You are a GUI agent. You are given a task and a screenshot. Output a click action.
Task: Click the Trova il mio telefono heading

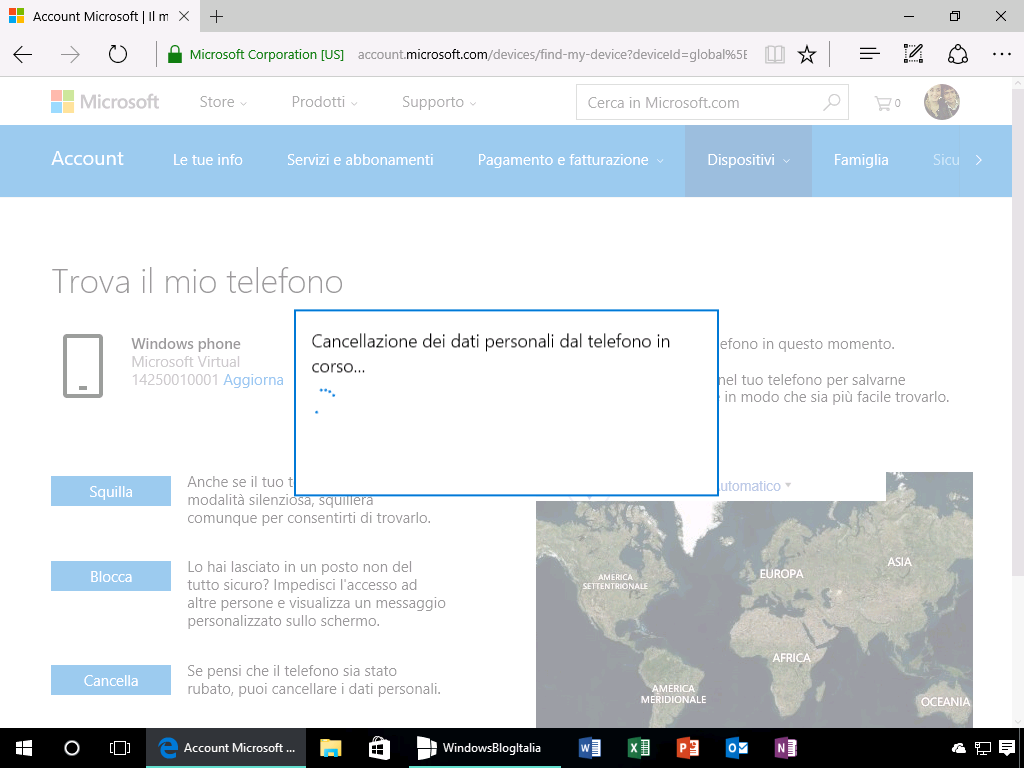click(x=197, y=282)
